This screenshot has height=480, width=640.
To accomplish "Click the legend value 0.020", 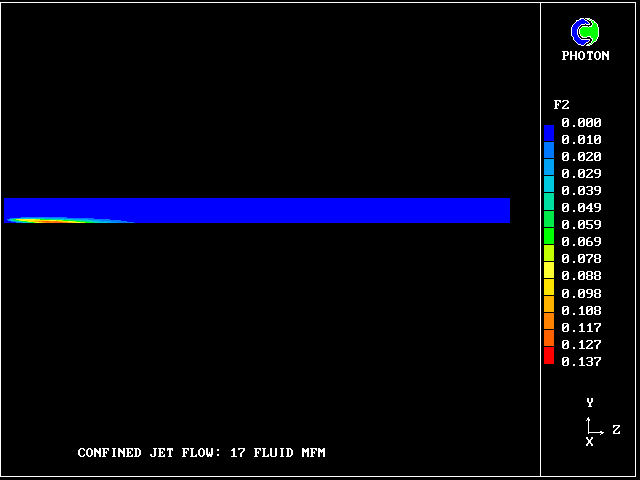I will click(x=581, y=157).
